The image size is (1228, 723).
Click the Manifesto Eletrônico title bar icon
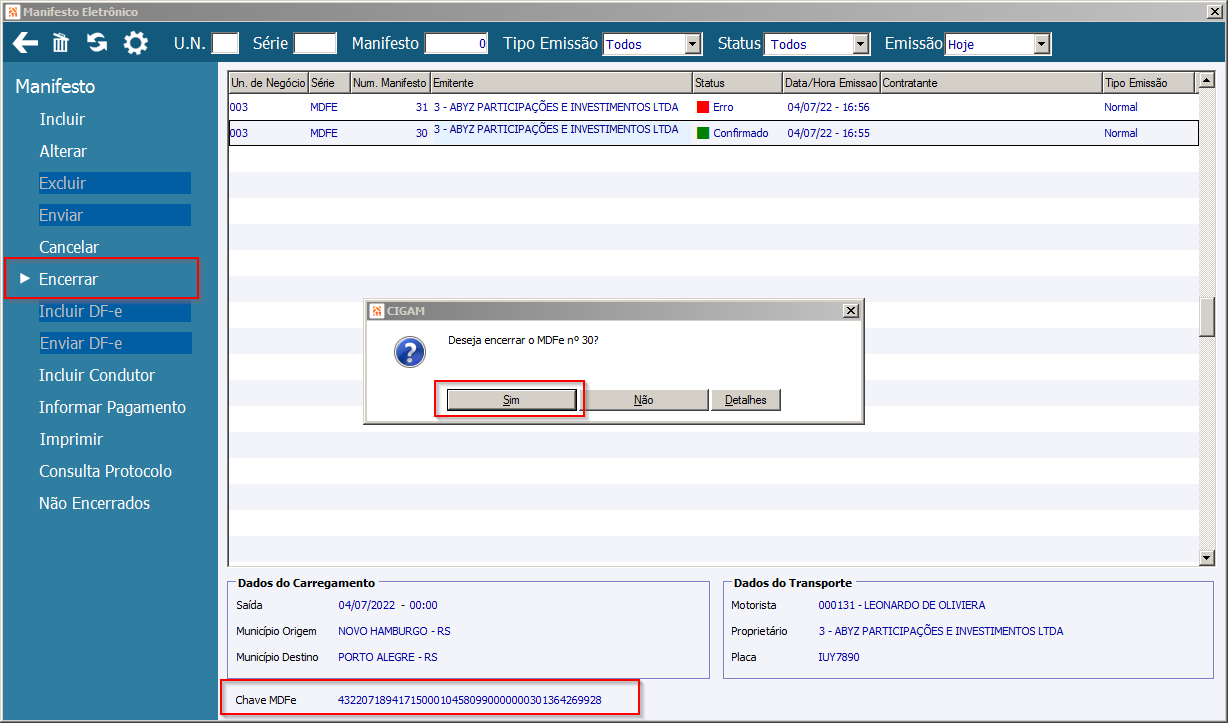[12, 12]
